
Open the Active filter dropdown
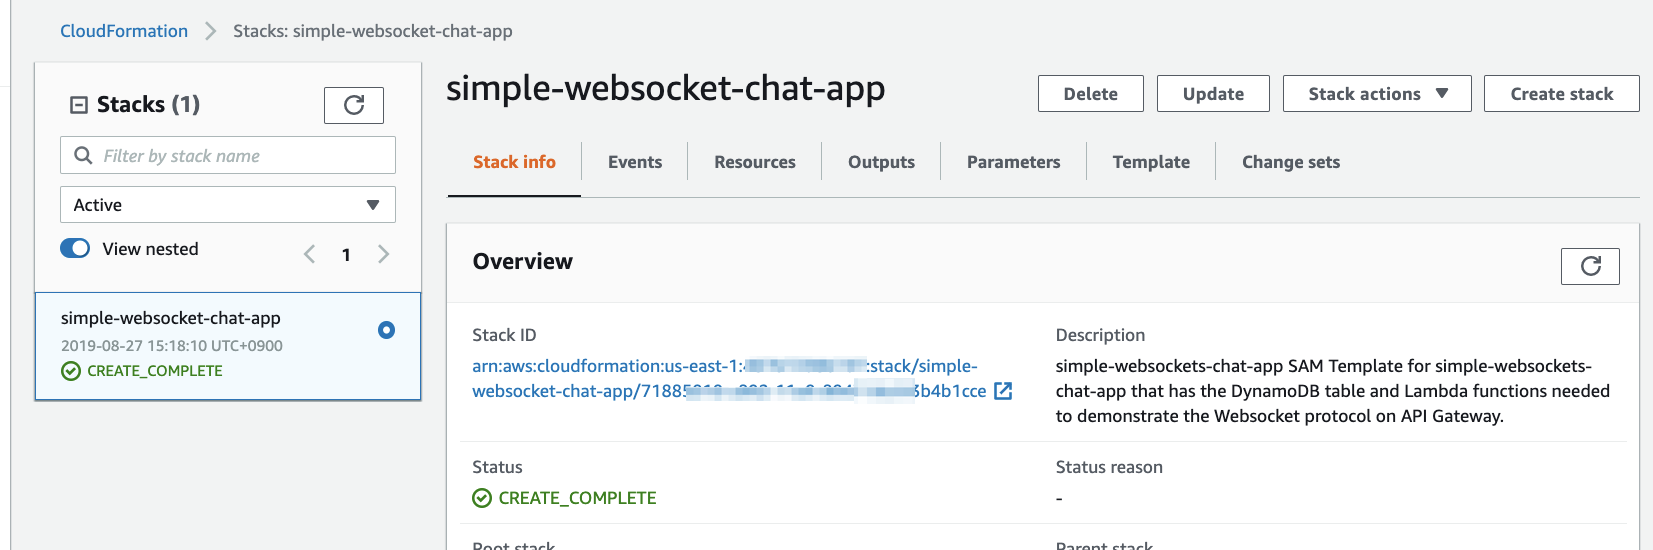pyautogui.click(x=228, y=205)
